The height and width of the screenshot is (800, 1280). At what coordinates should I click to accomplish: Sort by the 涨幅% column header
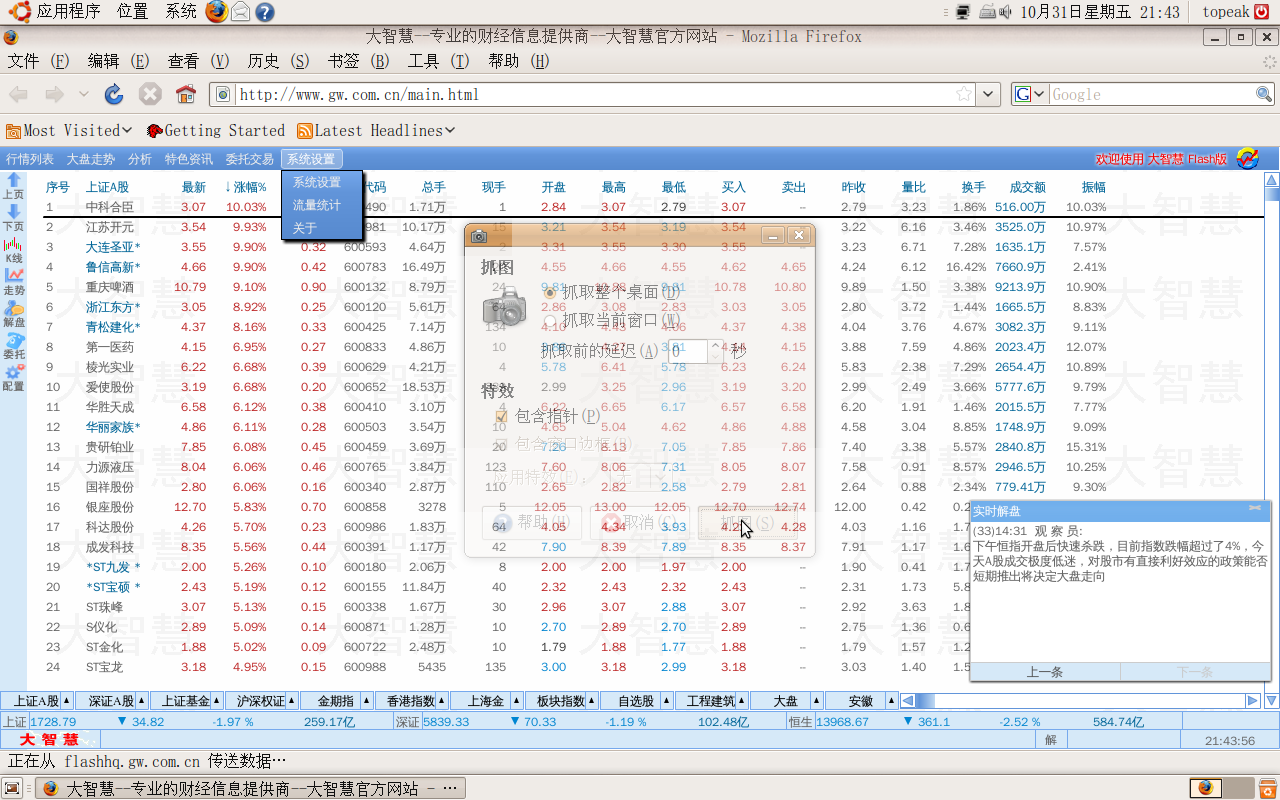click(245, 187)
